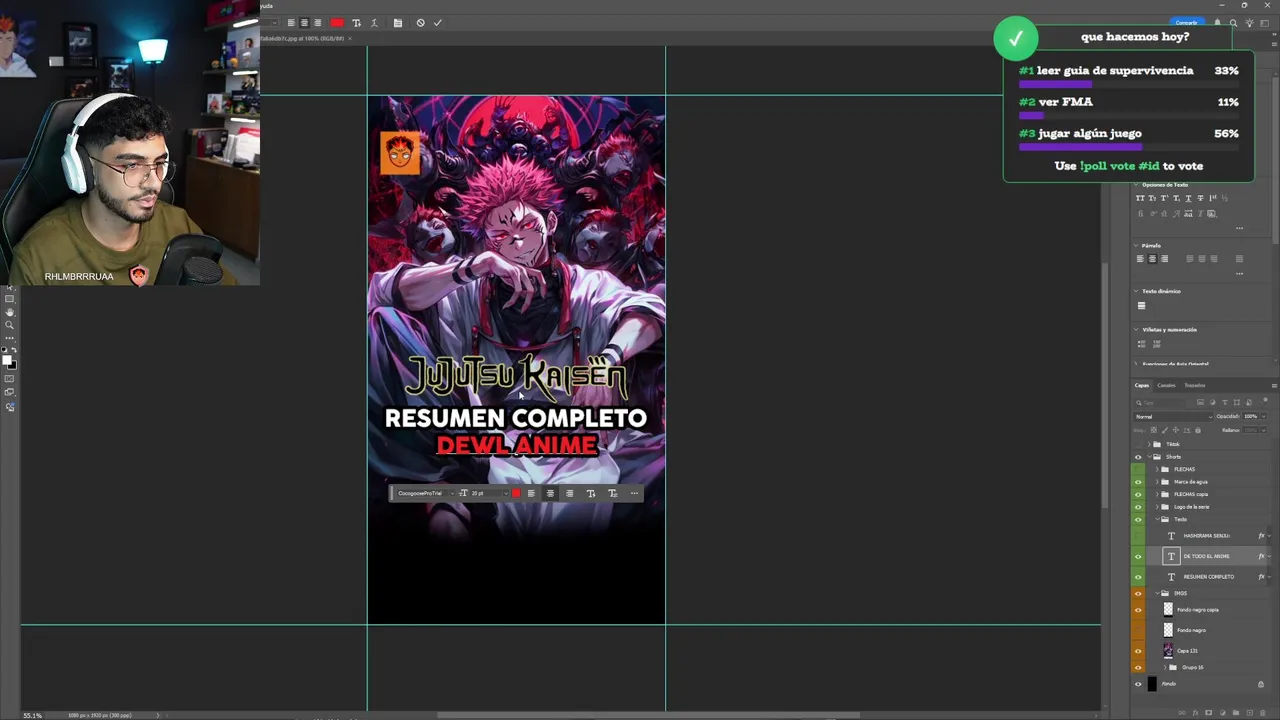Hide the Logo de la serie group
Screen dimensions: 1280x720
coord(1137,506)
